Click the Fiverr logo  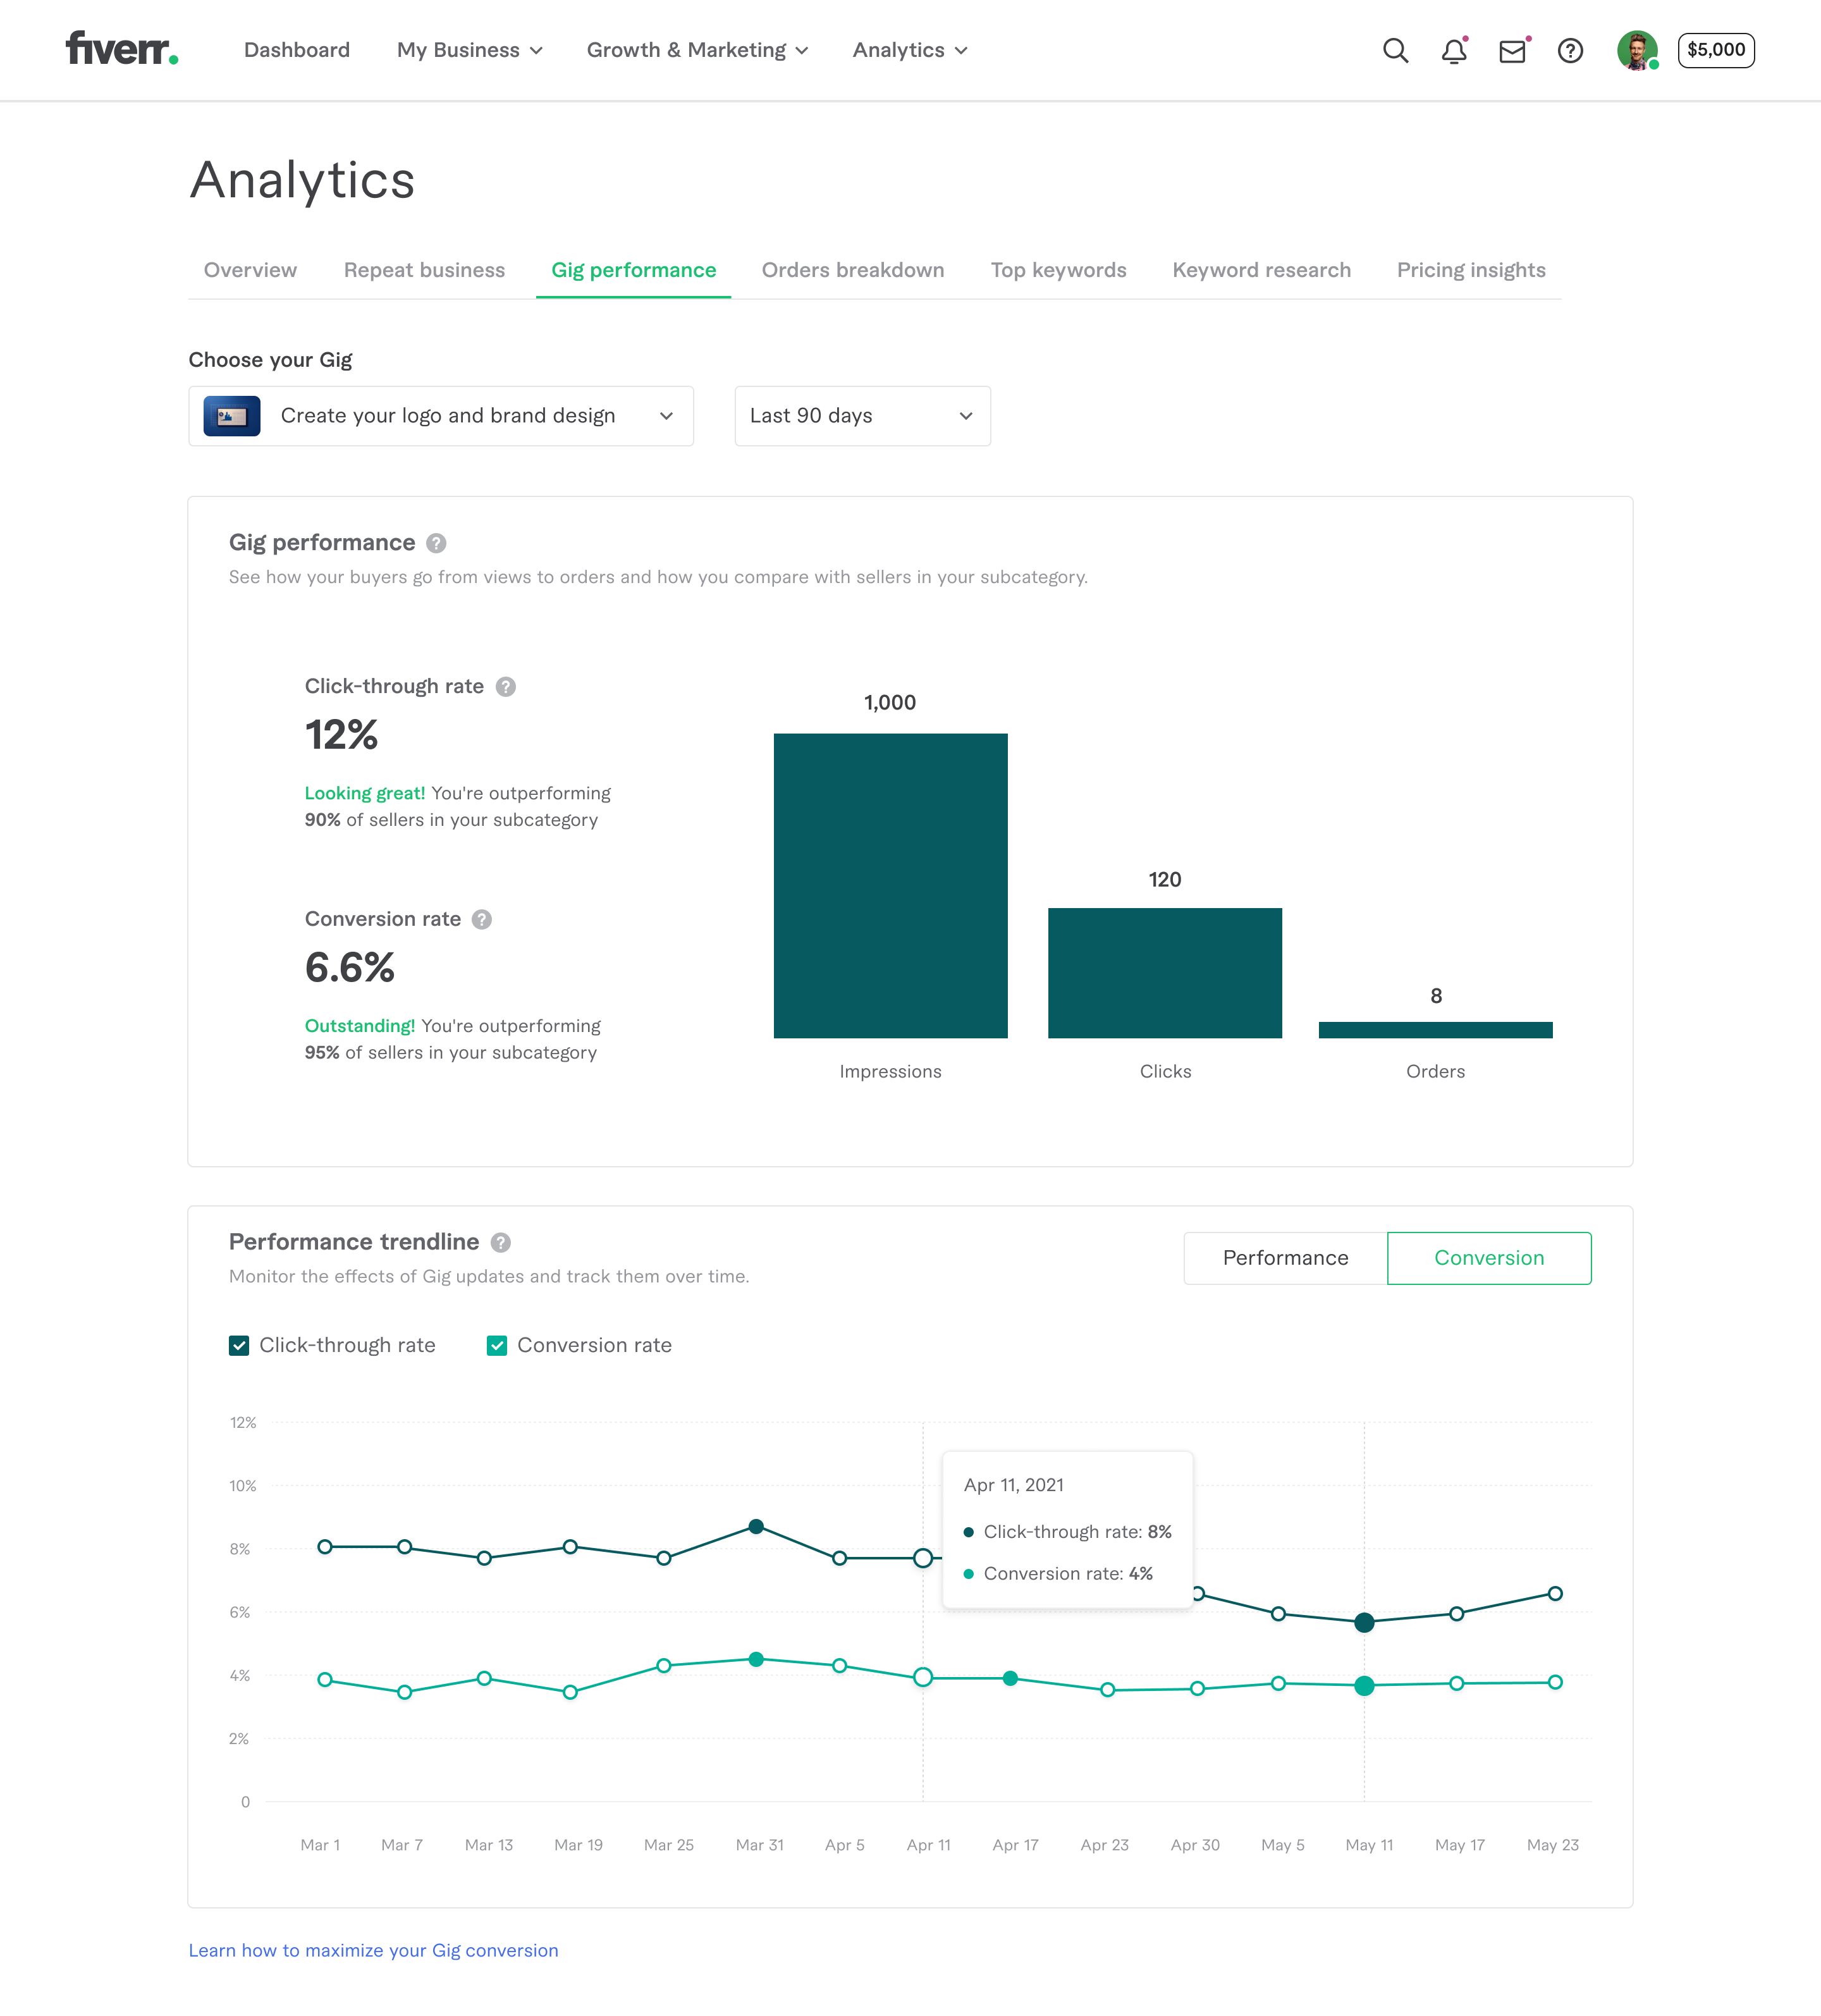coord(121,48)
